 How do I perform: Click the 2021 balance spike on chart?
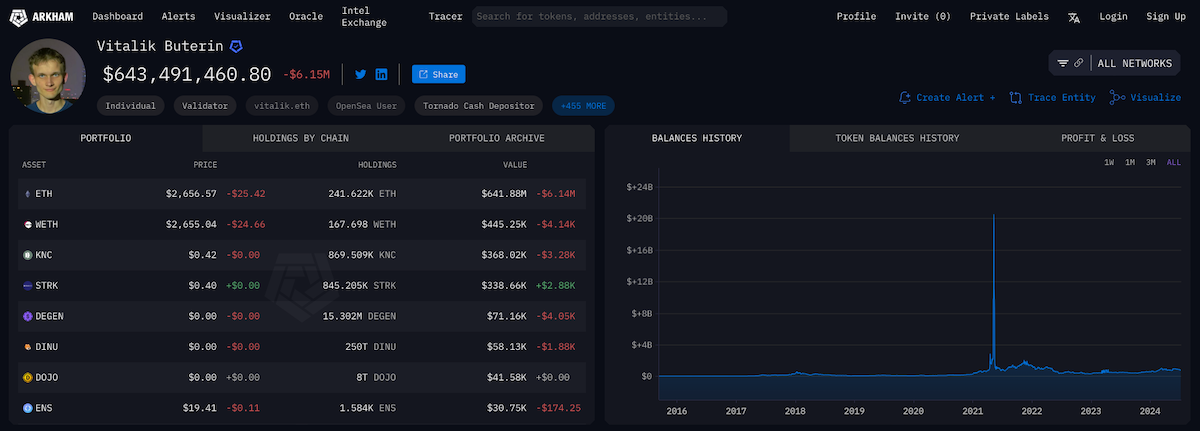[993, 230]
